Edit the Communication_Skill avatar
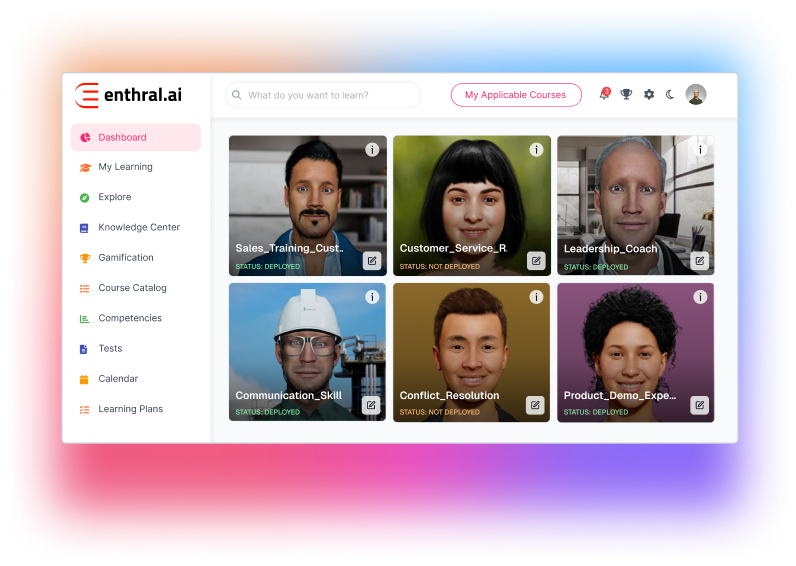Viewport: 796px width, 566px height. tap(371, 405)
